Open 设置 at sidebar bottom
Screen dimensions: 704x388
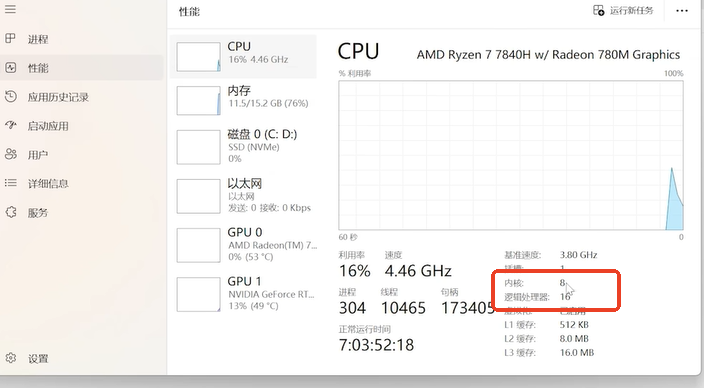[x=82, y=358]
